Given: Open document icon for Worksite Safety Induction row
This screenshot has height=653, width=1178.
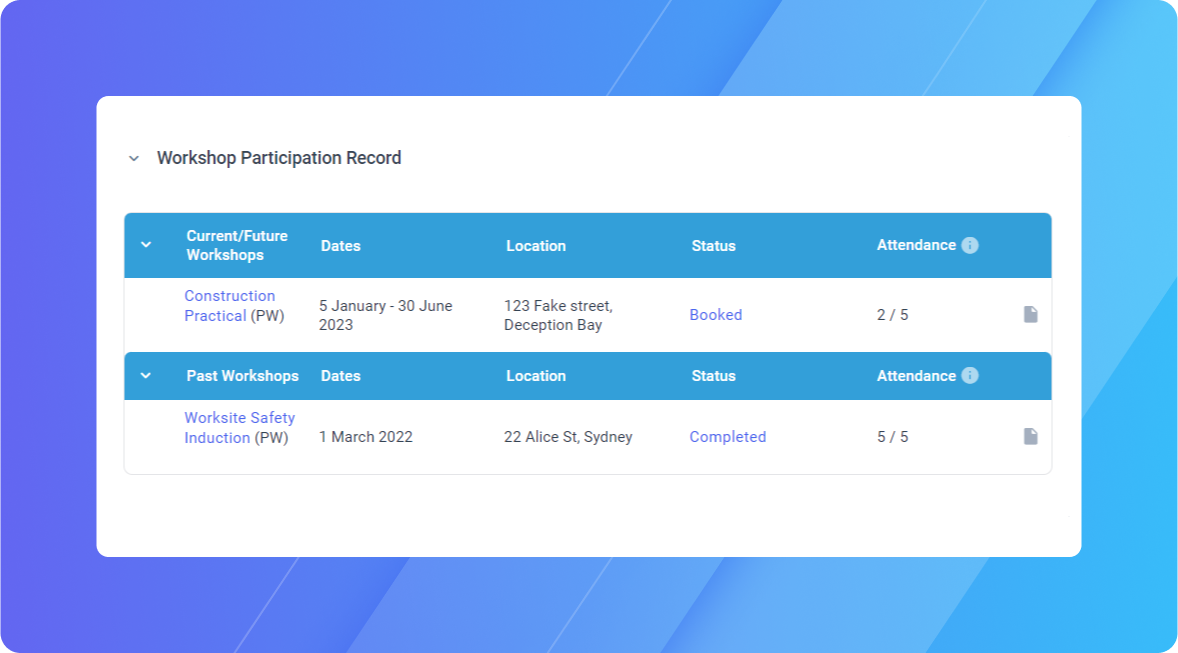Looking at the screenshot, I should 1030,437.
